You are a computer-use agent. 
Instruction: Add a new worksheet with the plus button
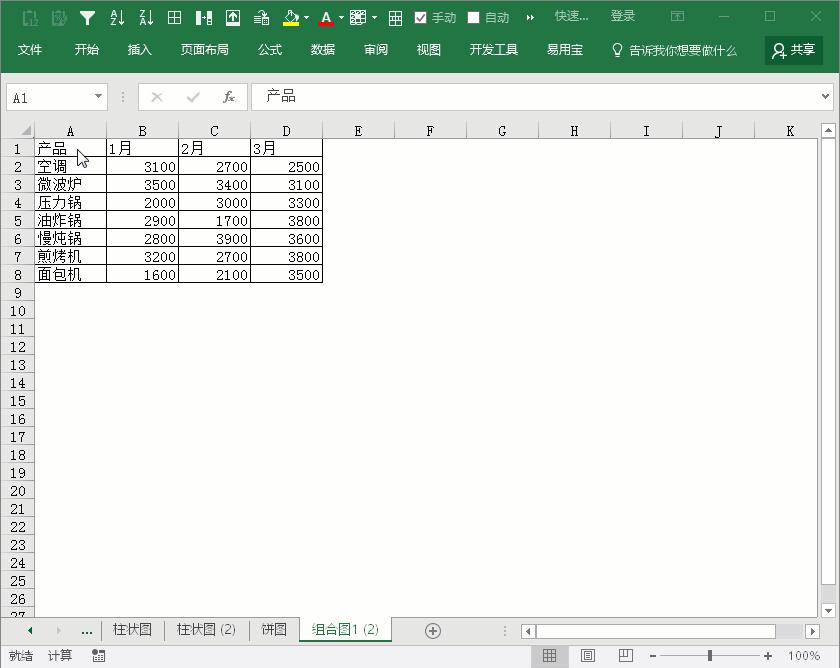432,630
